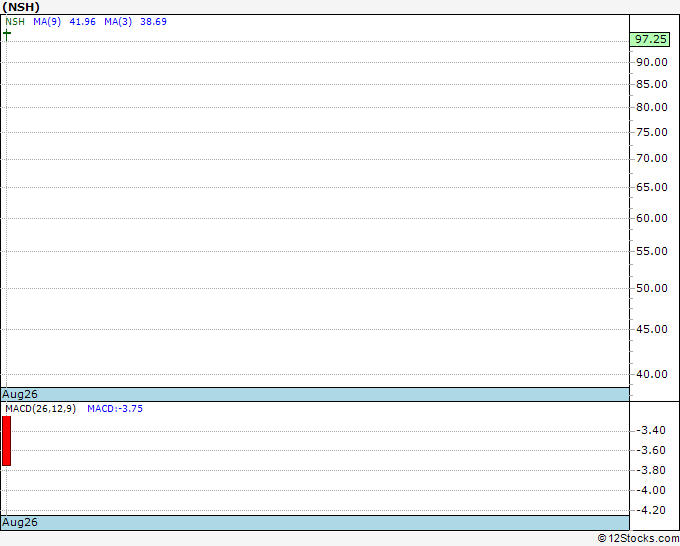
Task: Click the 55.00 price axis label
Action: (x=651, y=251)
